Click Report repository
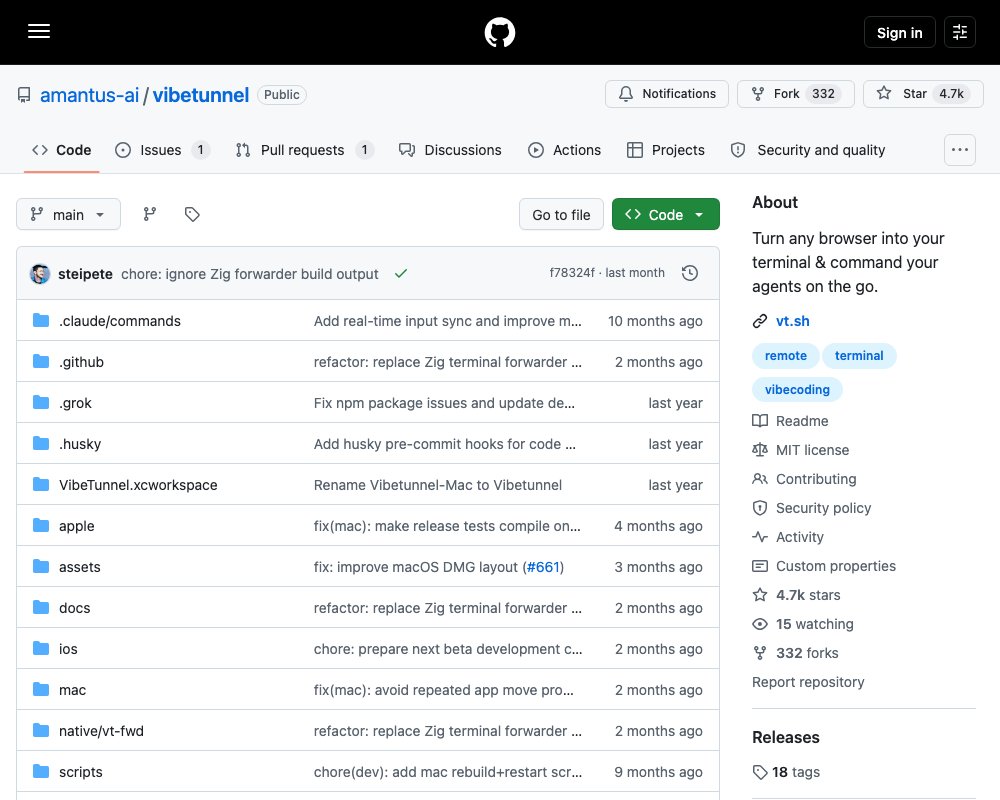The height and width of the screenshot is (800, 1000). tap(808, 682)
